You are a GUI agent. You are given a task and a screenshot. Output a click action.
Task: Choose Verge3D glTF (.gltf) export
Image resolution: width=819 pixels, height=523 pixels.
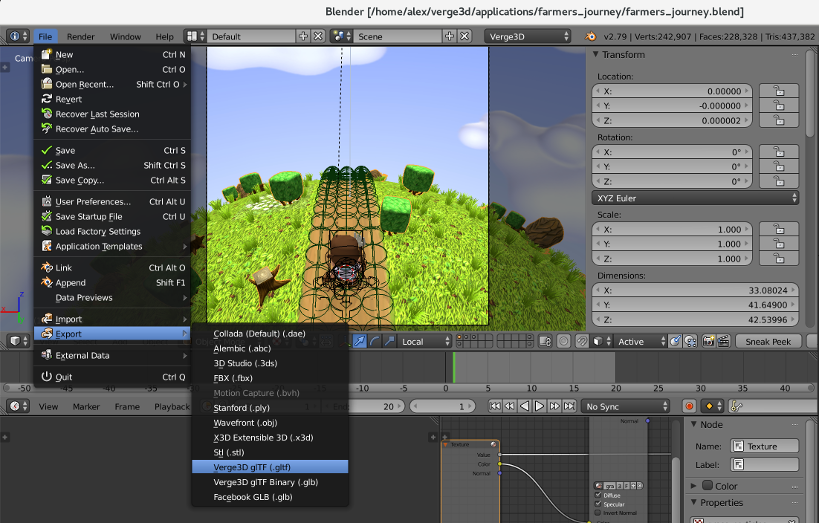270,467
